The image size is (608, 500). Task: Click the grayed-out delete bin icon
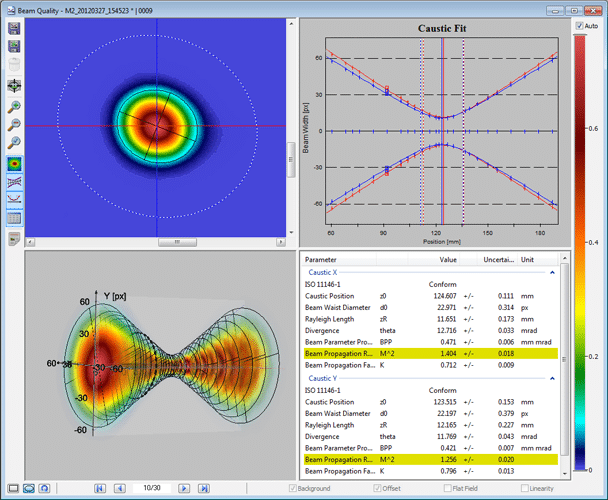pyautogui.click(x=14, y=64)
